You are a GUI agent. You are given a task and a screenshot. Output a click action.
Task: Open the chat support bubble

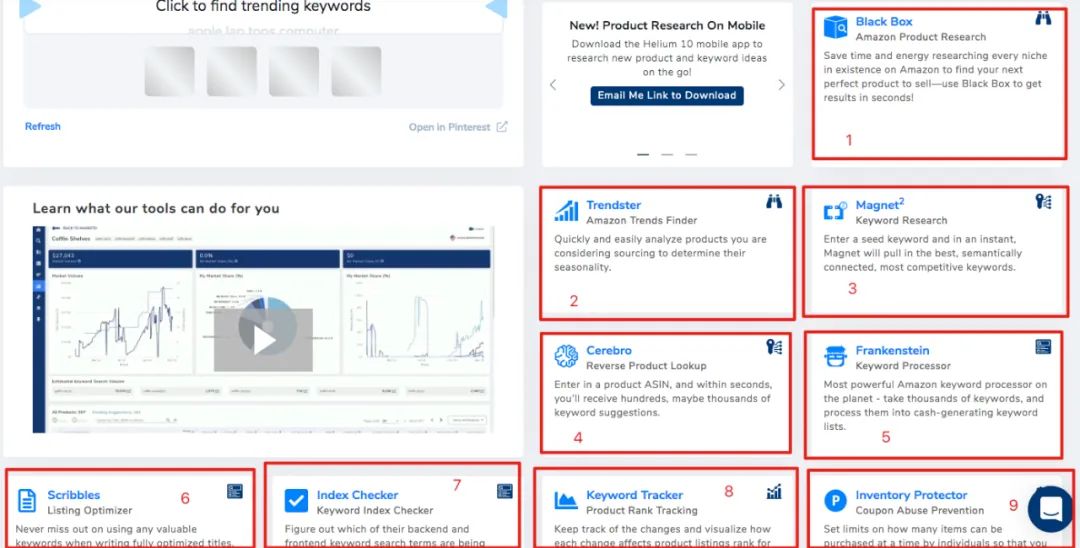[x=1049, y=509]
